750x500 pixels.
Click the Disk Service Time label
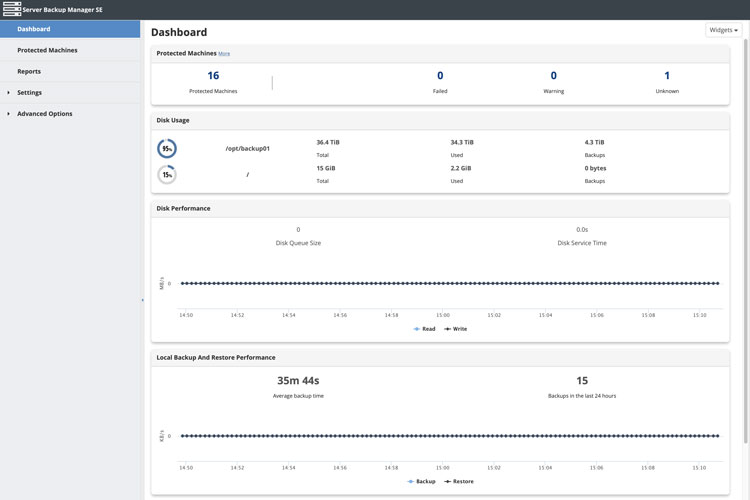[582, 243]
